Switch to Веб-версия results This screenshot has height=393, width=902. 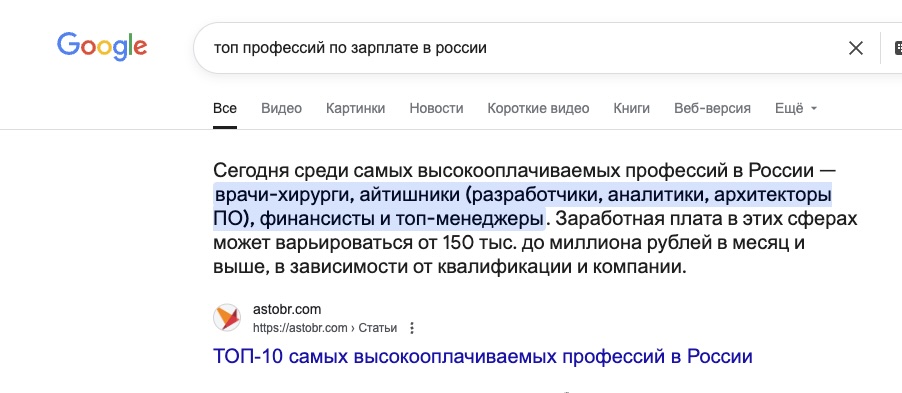tap(712, 108)
